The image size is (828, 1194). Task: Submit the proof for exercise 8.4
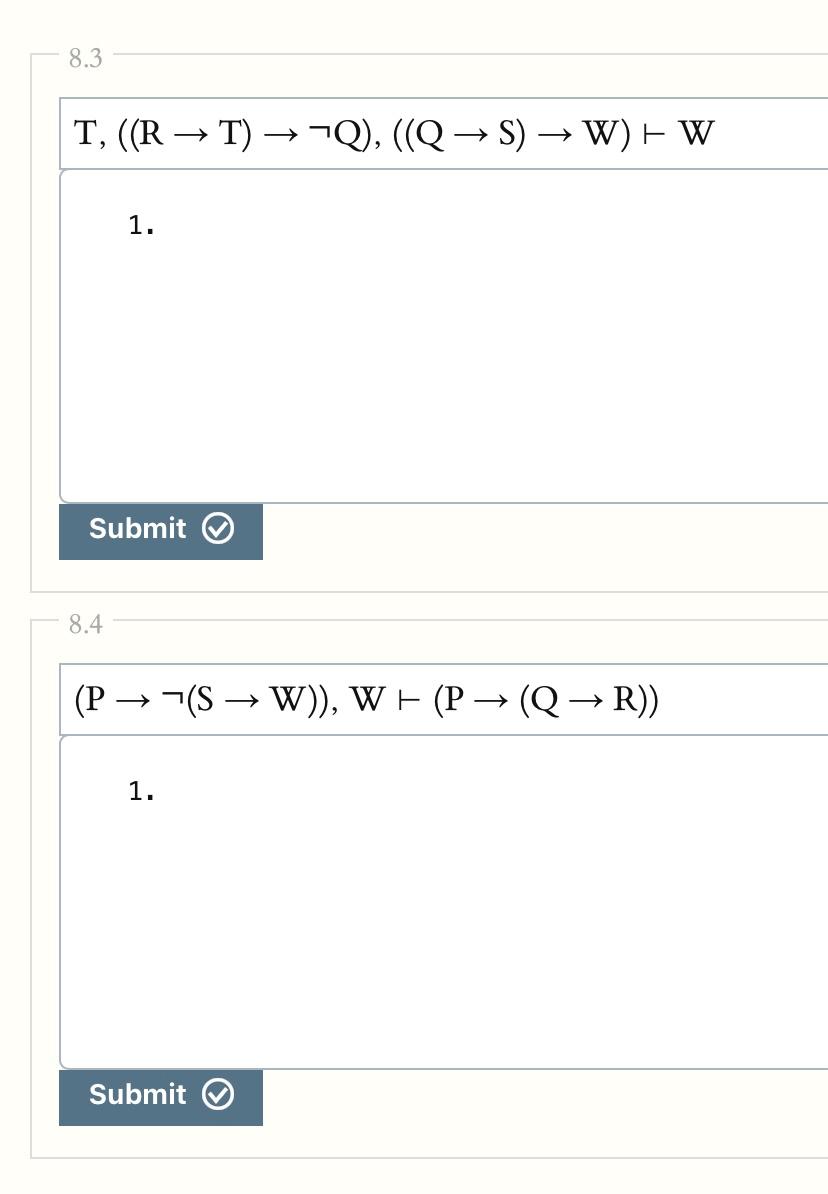tap(160, 1095)
